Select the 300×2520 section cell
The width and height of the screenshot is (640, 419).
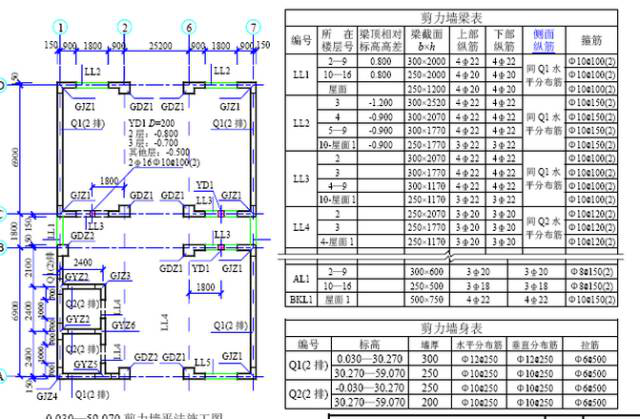coord(427,102)
